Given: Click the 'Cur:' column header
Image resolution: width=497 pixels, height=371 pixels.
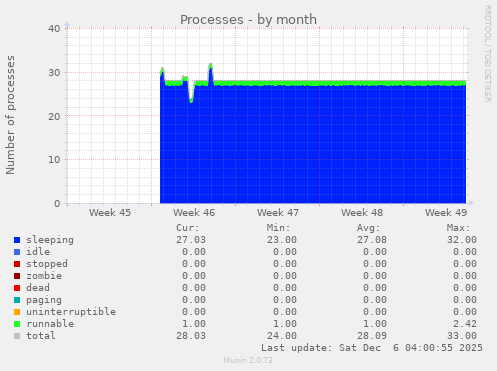Looking at the screenshot, I should (188, 228).
